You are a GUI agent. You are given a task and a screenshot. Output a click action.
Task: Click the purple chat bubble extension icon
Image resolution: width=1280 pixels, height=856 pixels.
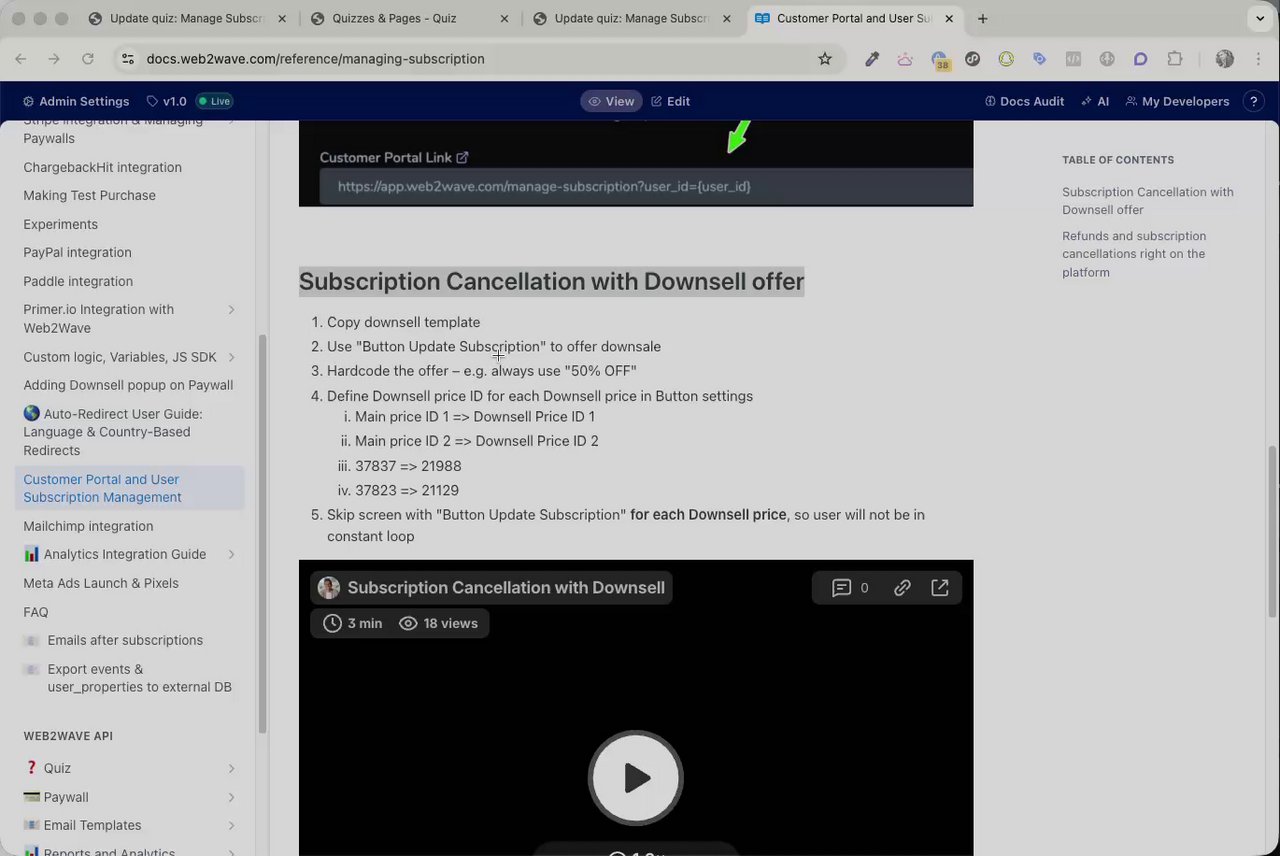[x=1140, y=59]
